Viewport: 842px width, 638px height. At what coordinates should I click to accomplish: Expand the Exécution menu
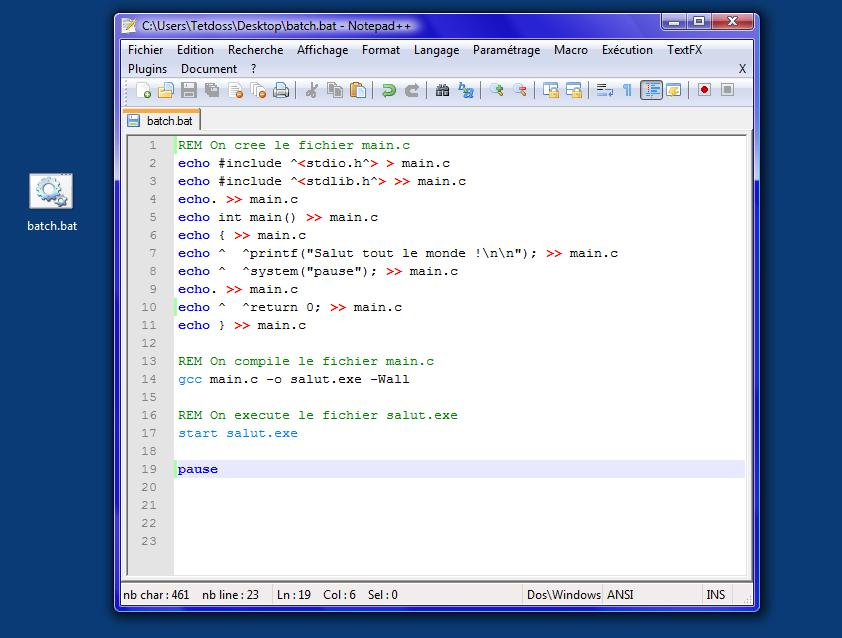tap(627, 50)
